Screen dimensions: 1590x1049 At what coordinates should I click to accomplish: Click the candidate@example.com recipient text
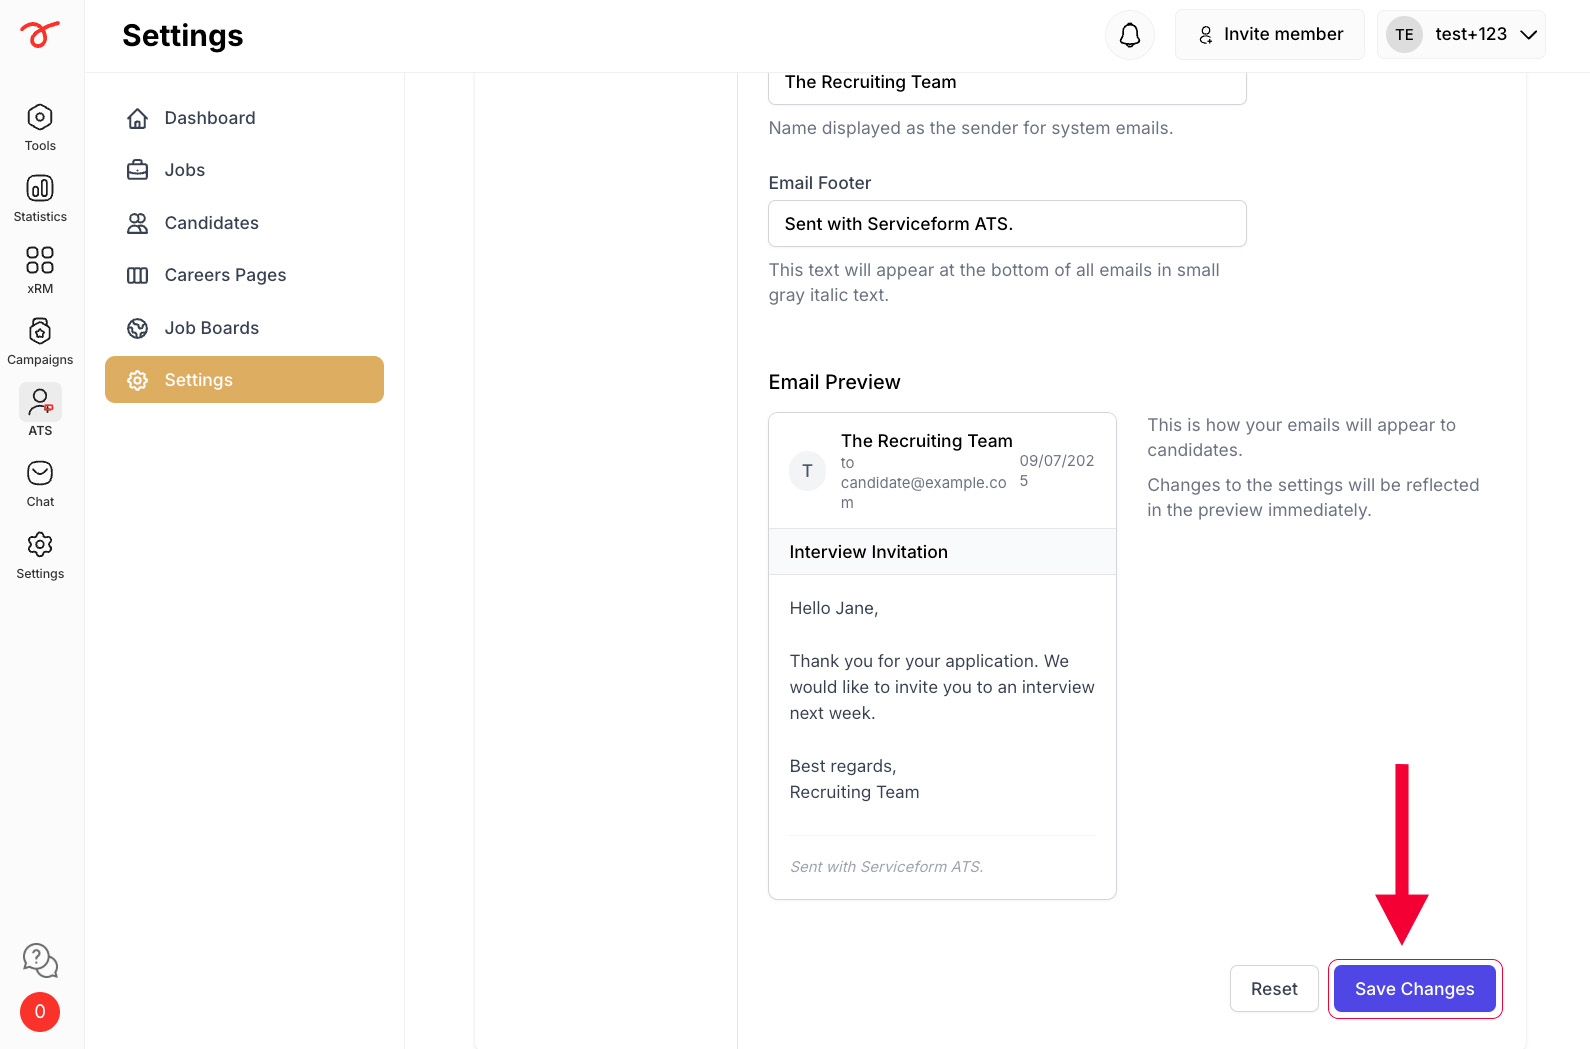pyautogui.click(x=923, y=492)
